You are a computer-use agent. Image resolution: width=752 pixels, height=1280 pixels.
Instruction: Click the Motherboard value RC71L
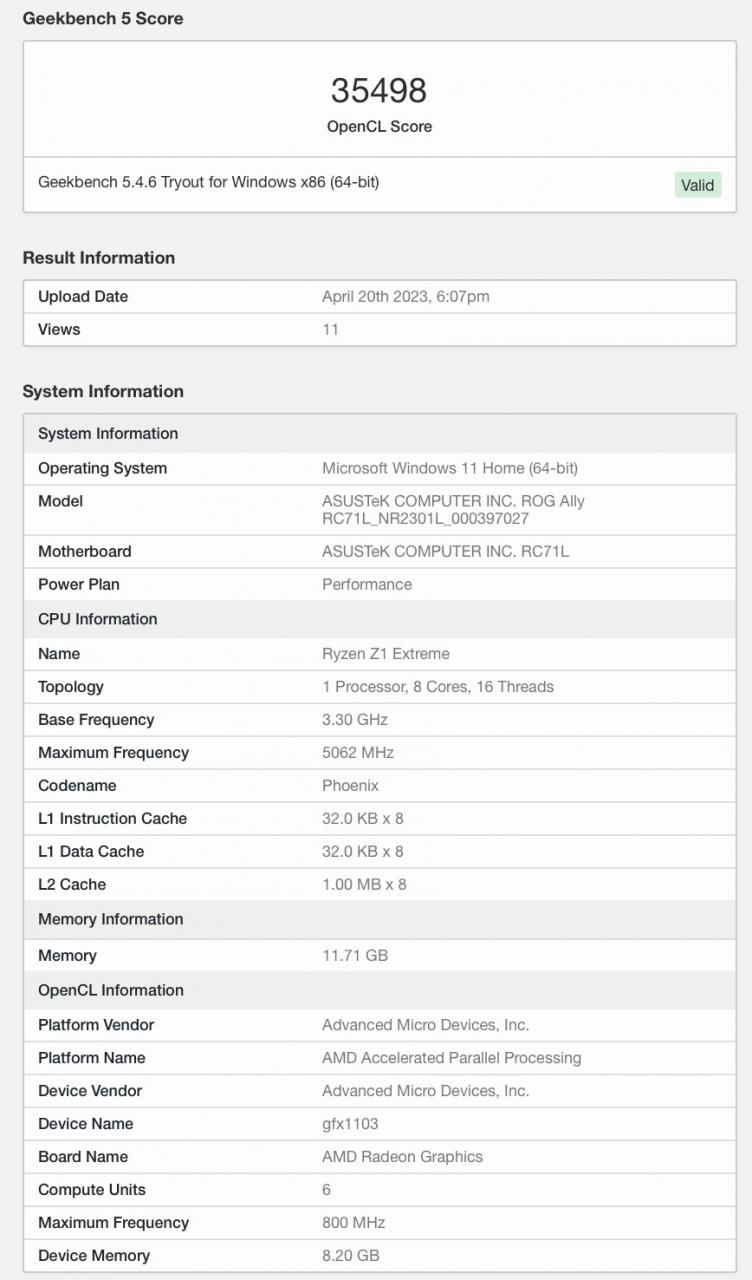coord(445,551)
